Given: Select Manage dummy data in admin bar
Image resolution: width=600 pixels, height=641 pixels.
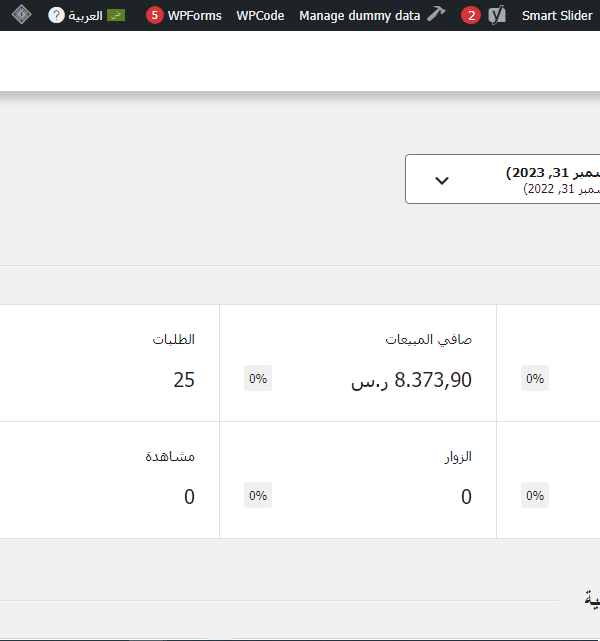Looking at the screenshot, I should pyautogui.click(x=360, y=16).
